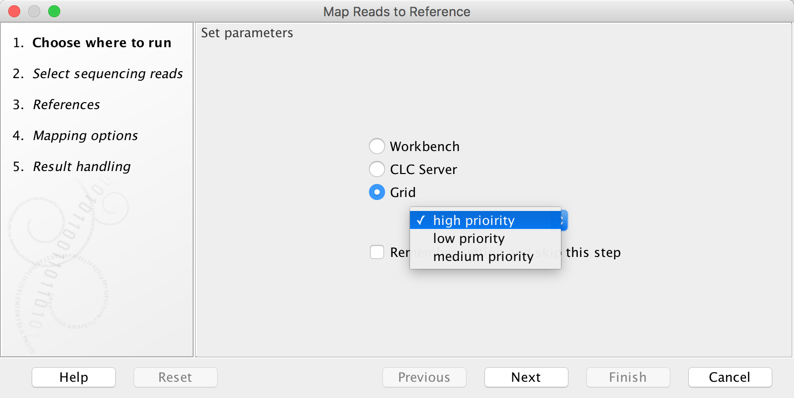Select medium priority in the list

point(485,257)
